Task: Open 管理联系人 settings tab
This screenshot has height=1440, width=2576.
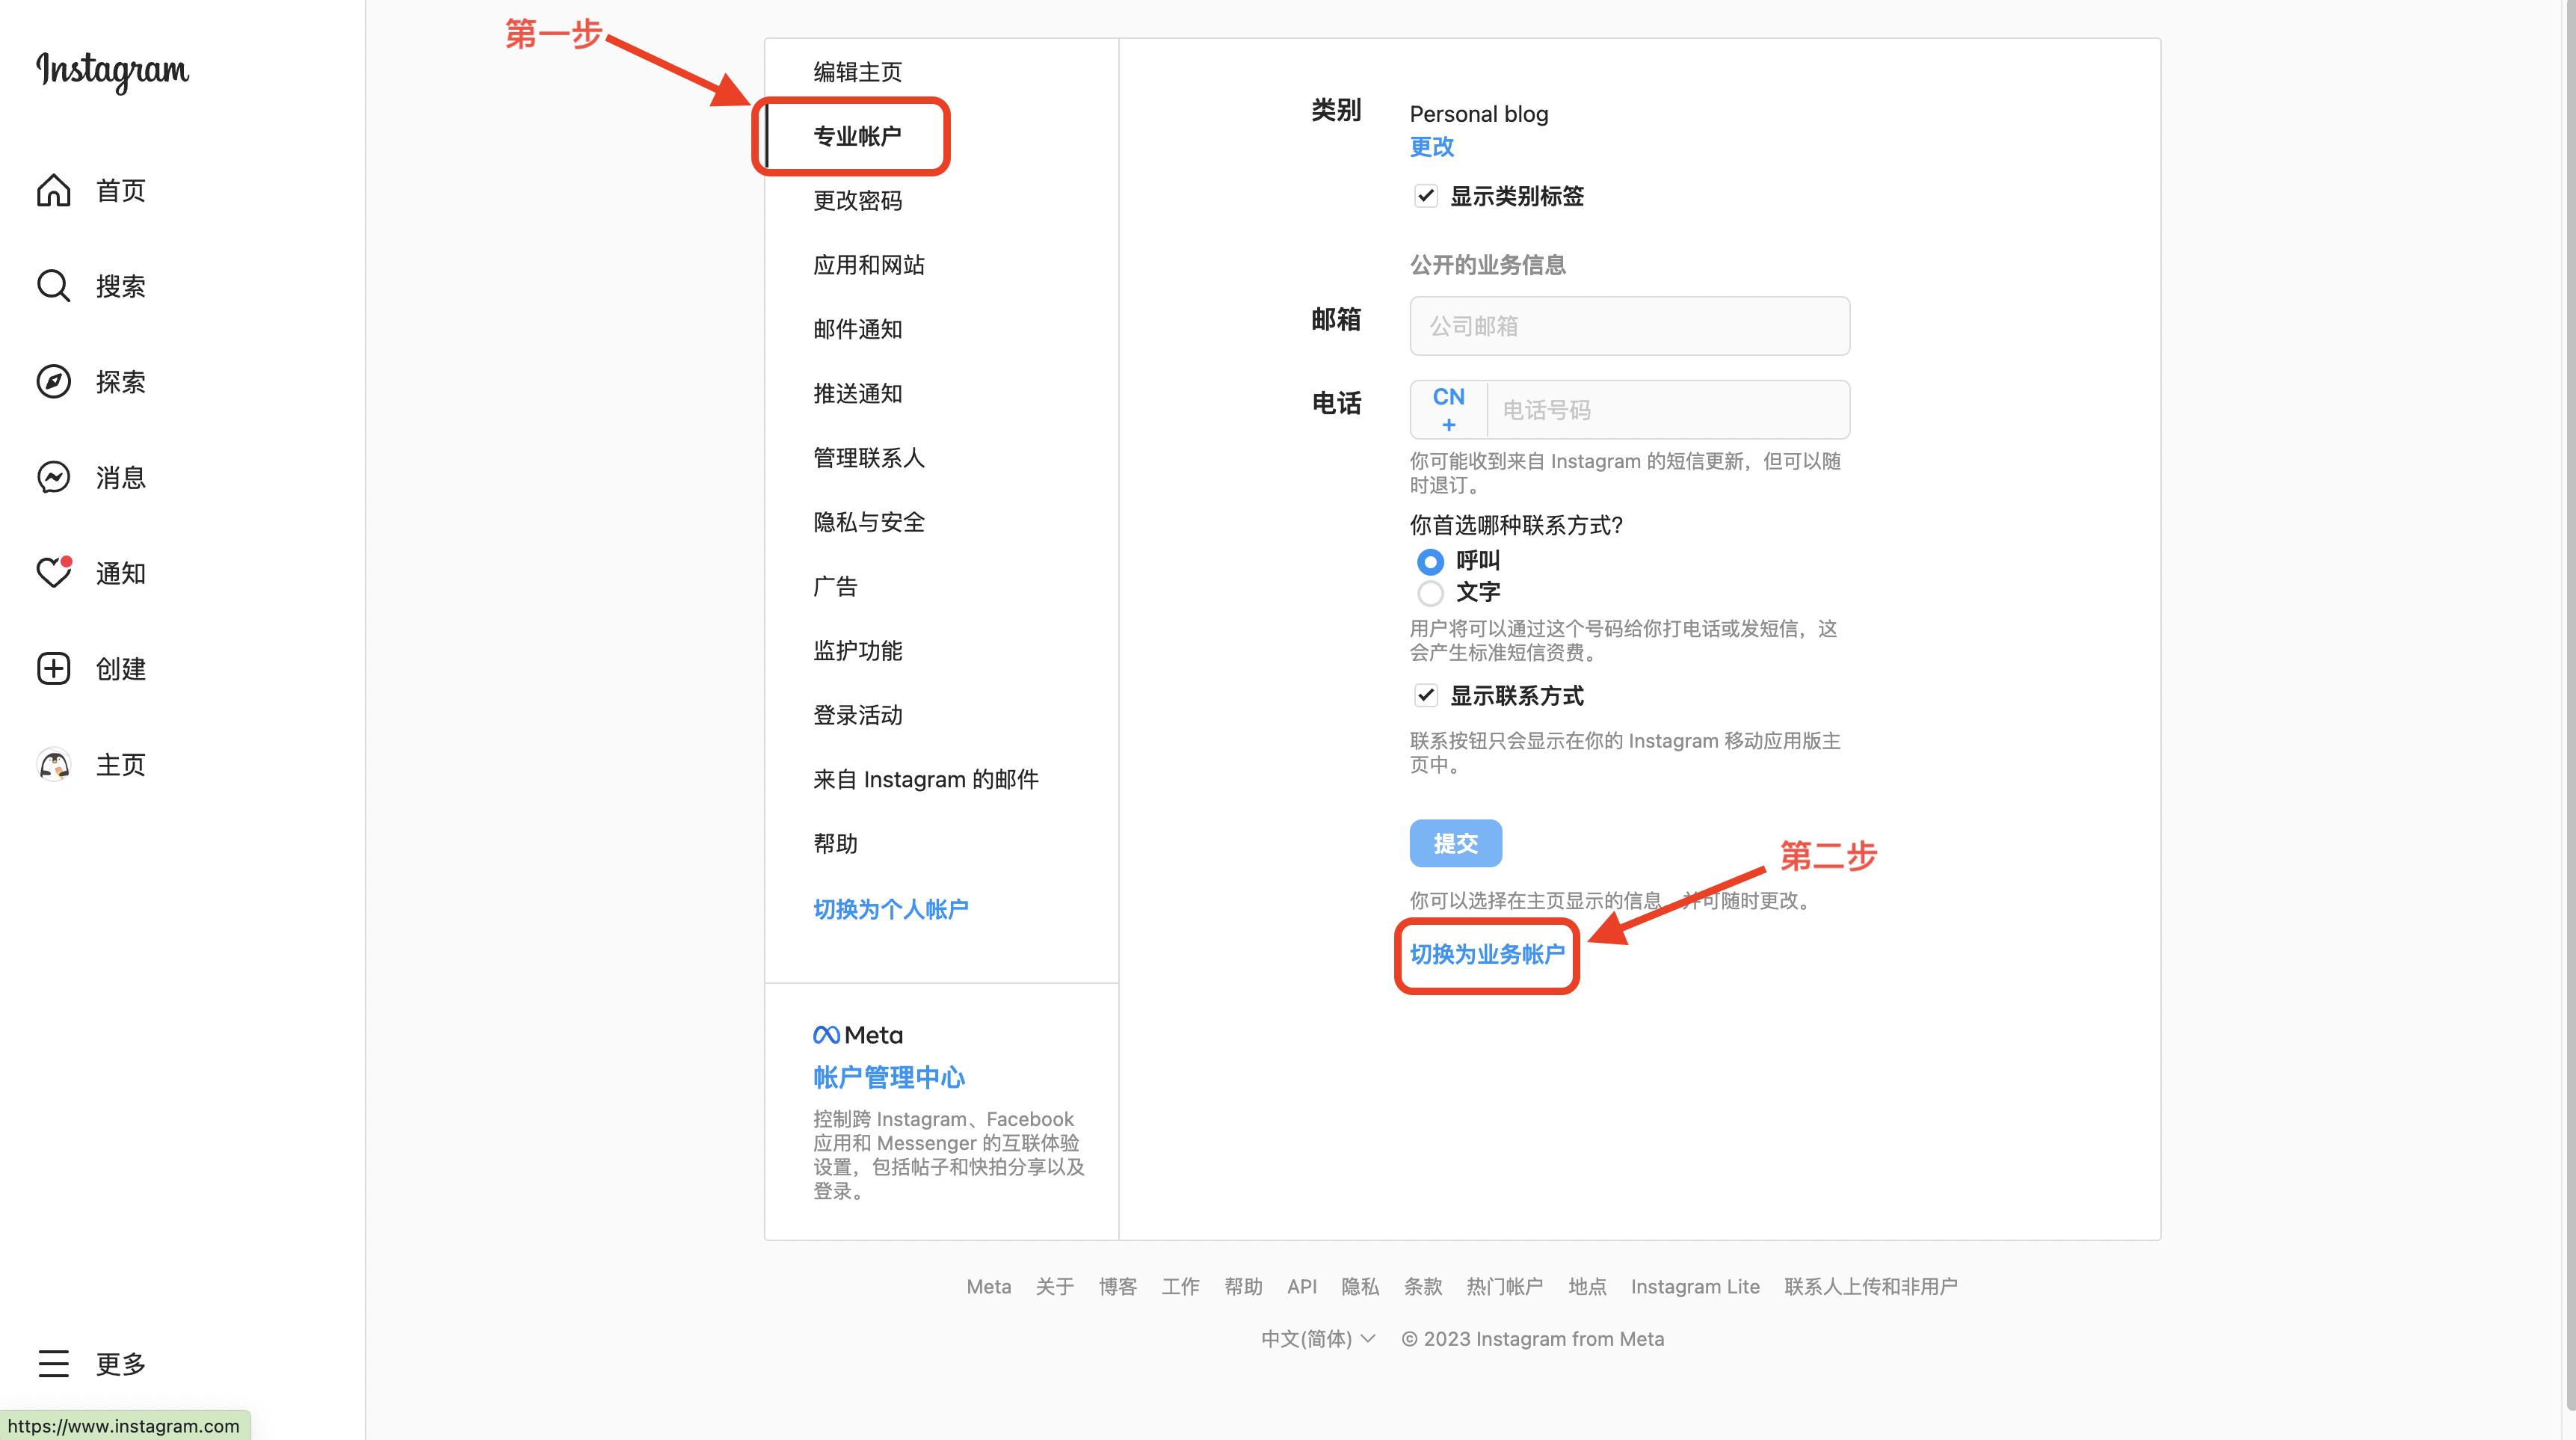Action: (941, 458)
